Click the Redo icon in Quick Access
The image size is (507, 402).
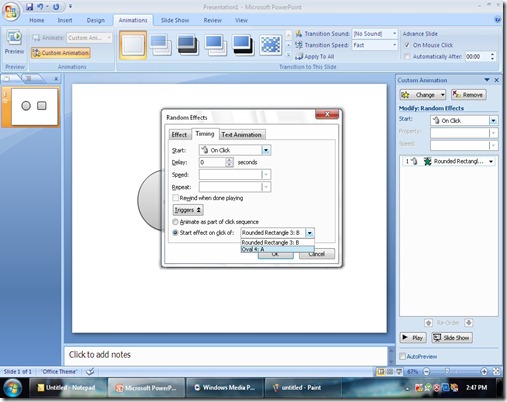[56, 6]
